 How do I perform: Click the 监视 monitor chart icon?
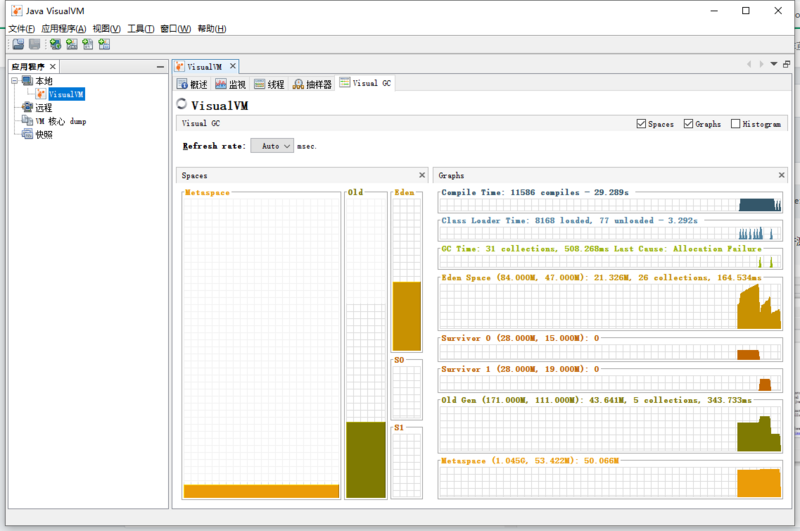pos(221,84)
